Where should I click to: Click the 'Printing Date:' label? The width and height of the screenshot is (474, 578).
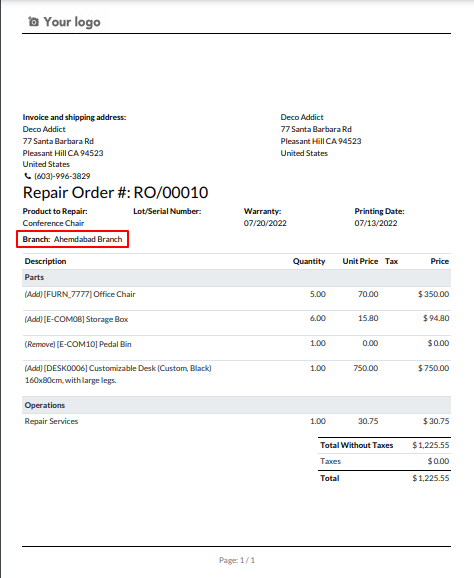click(x=379, y=211)
